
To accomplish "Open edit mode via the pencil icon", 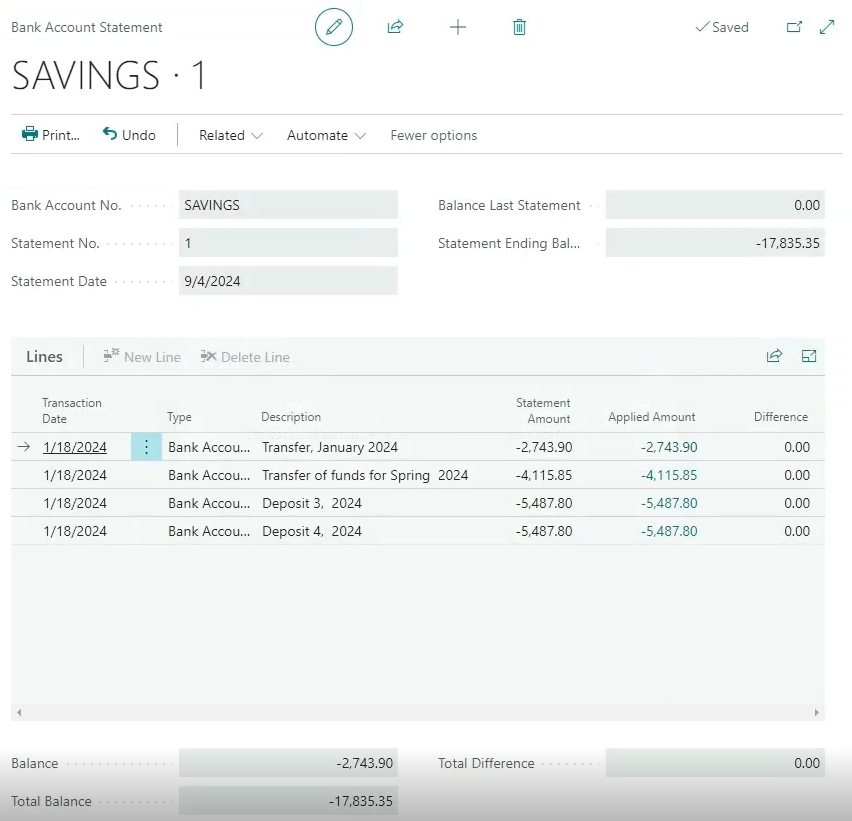I will [x=334, y=27].
